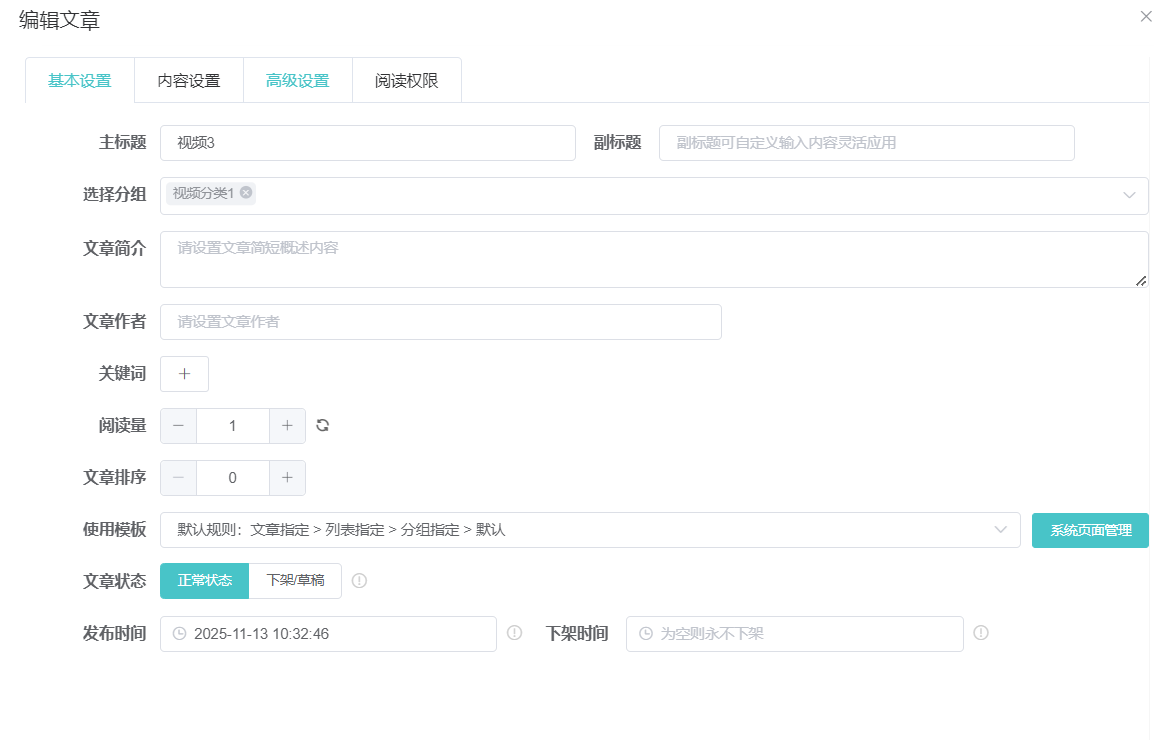The image size is (1158, 740).
Task: Click the 文章作者 input field
Action: [x=440, y=322]
